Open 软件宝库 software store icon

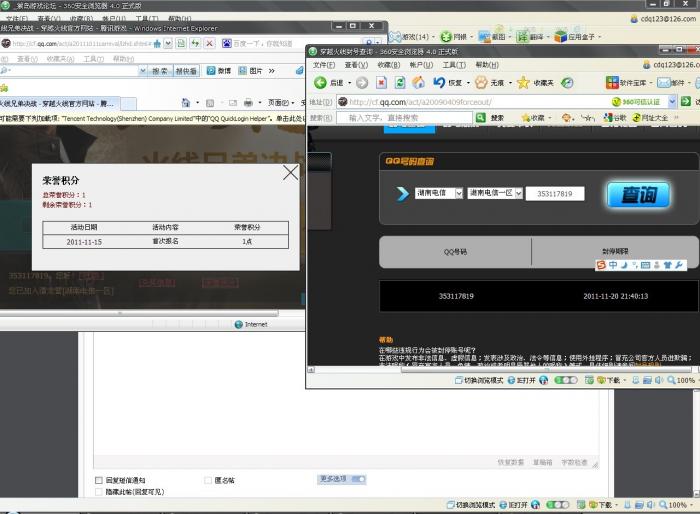[x=612, y=83]
